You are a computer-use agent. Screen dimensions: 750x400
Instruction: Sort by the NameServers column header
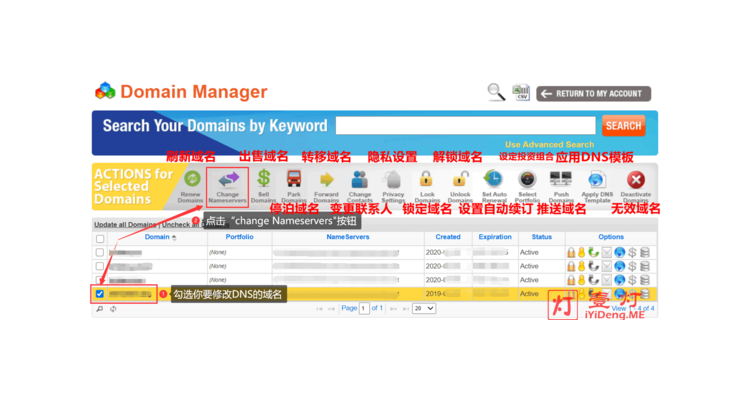(x=348, y=237)
